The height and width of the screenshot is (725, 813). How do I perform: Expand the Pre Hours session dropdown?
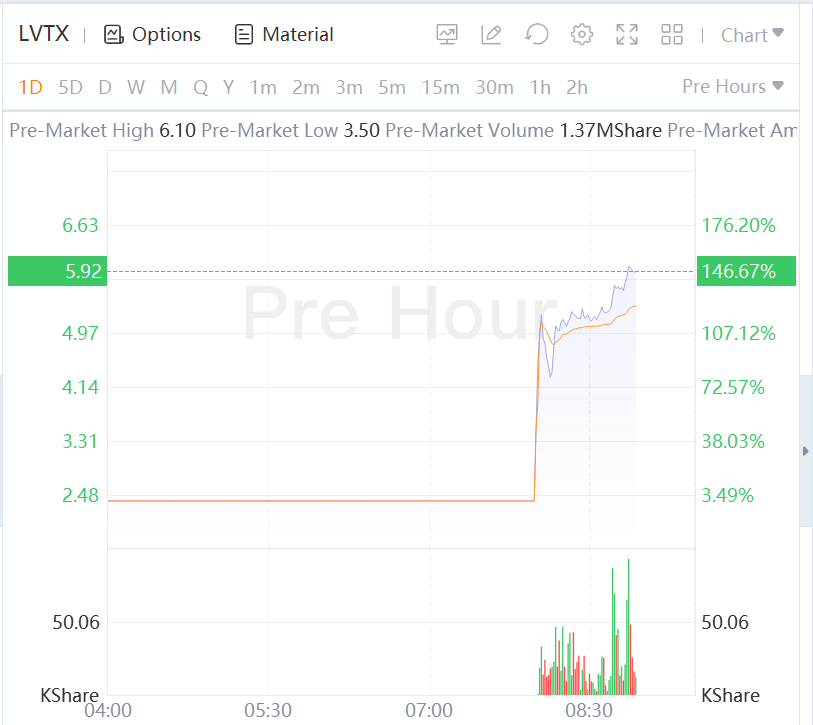[x=732, y=87]
